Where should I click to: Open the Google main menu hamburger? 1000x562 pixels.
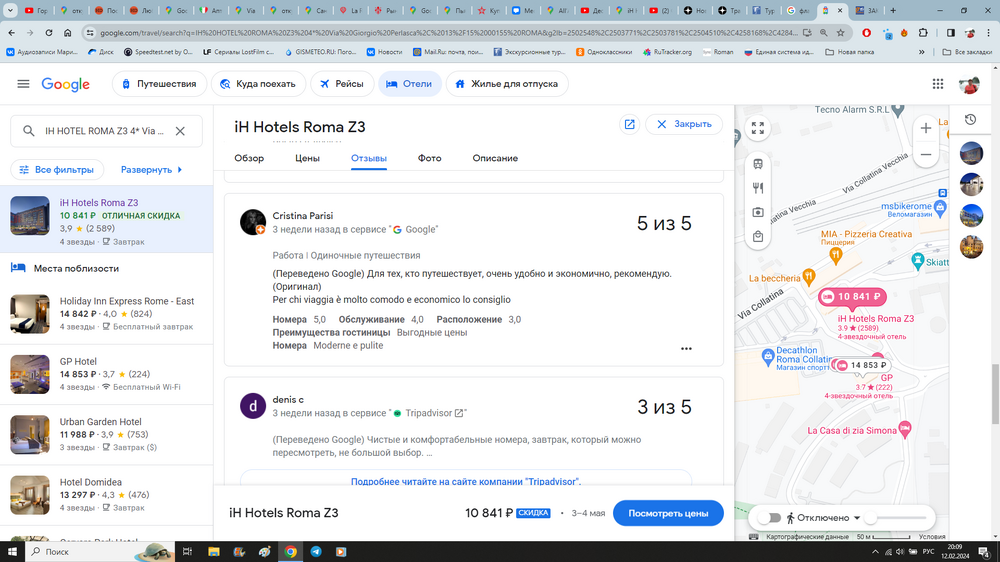point(24,84)
